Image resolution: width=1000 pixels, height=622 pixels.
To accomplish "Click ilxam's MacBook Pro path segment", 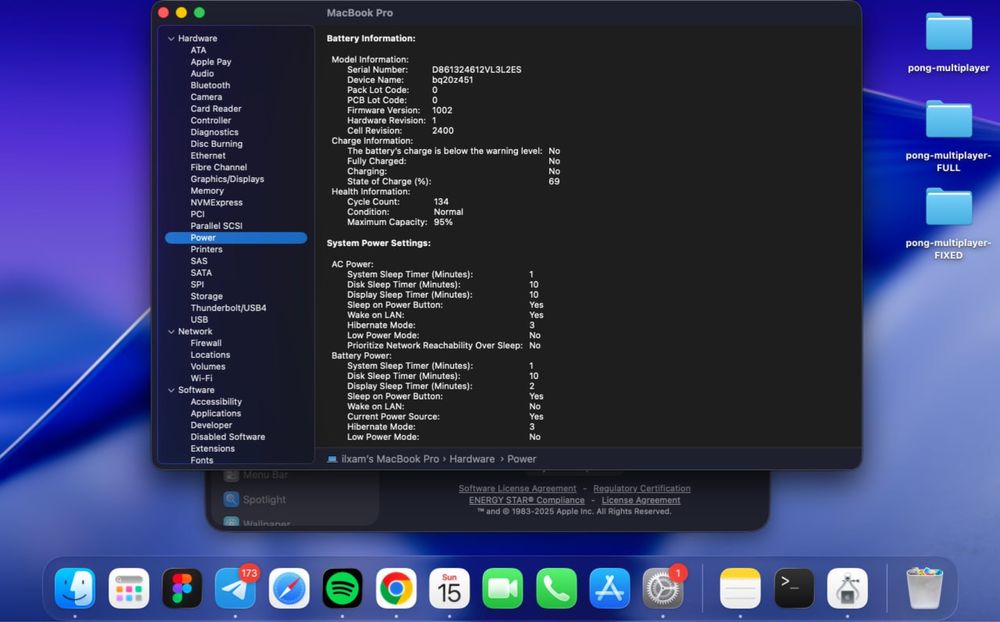I will pyautogui.click(x=390, y=459).
